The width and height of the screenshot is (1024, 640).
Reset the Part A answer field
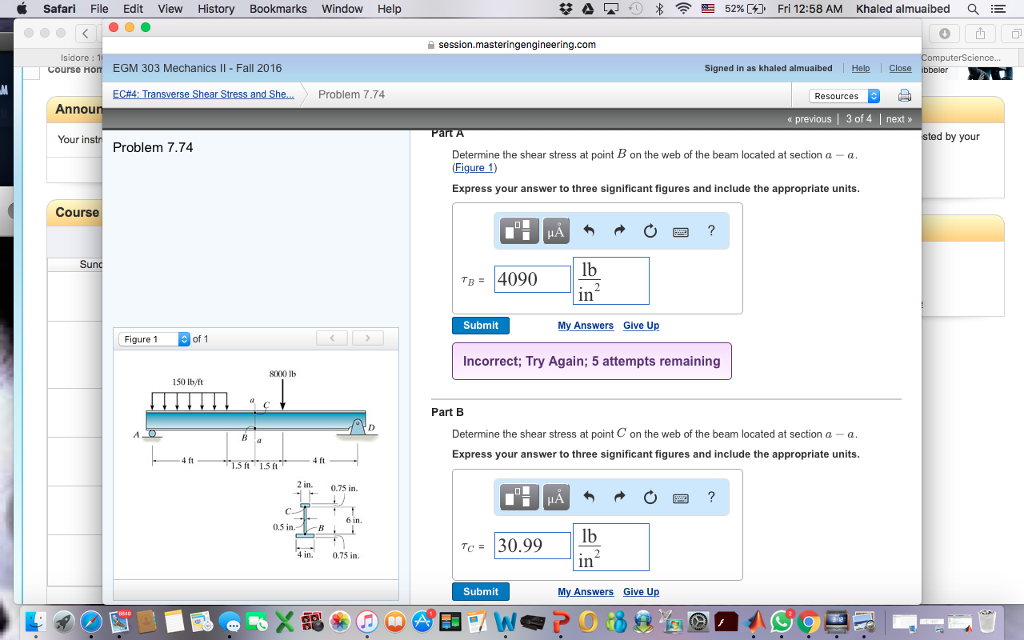[x=650, y=231]
